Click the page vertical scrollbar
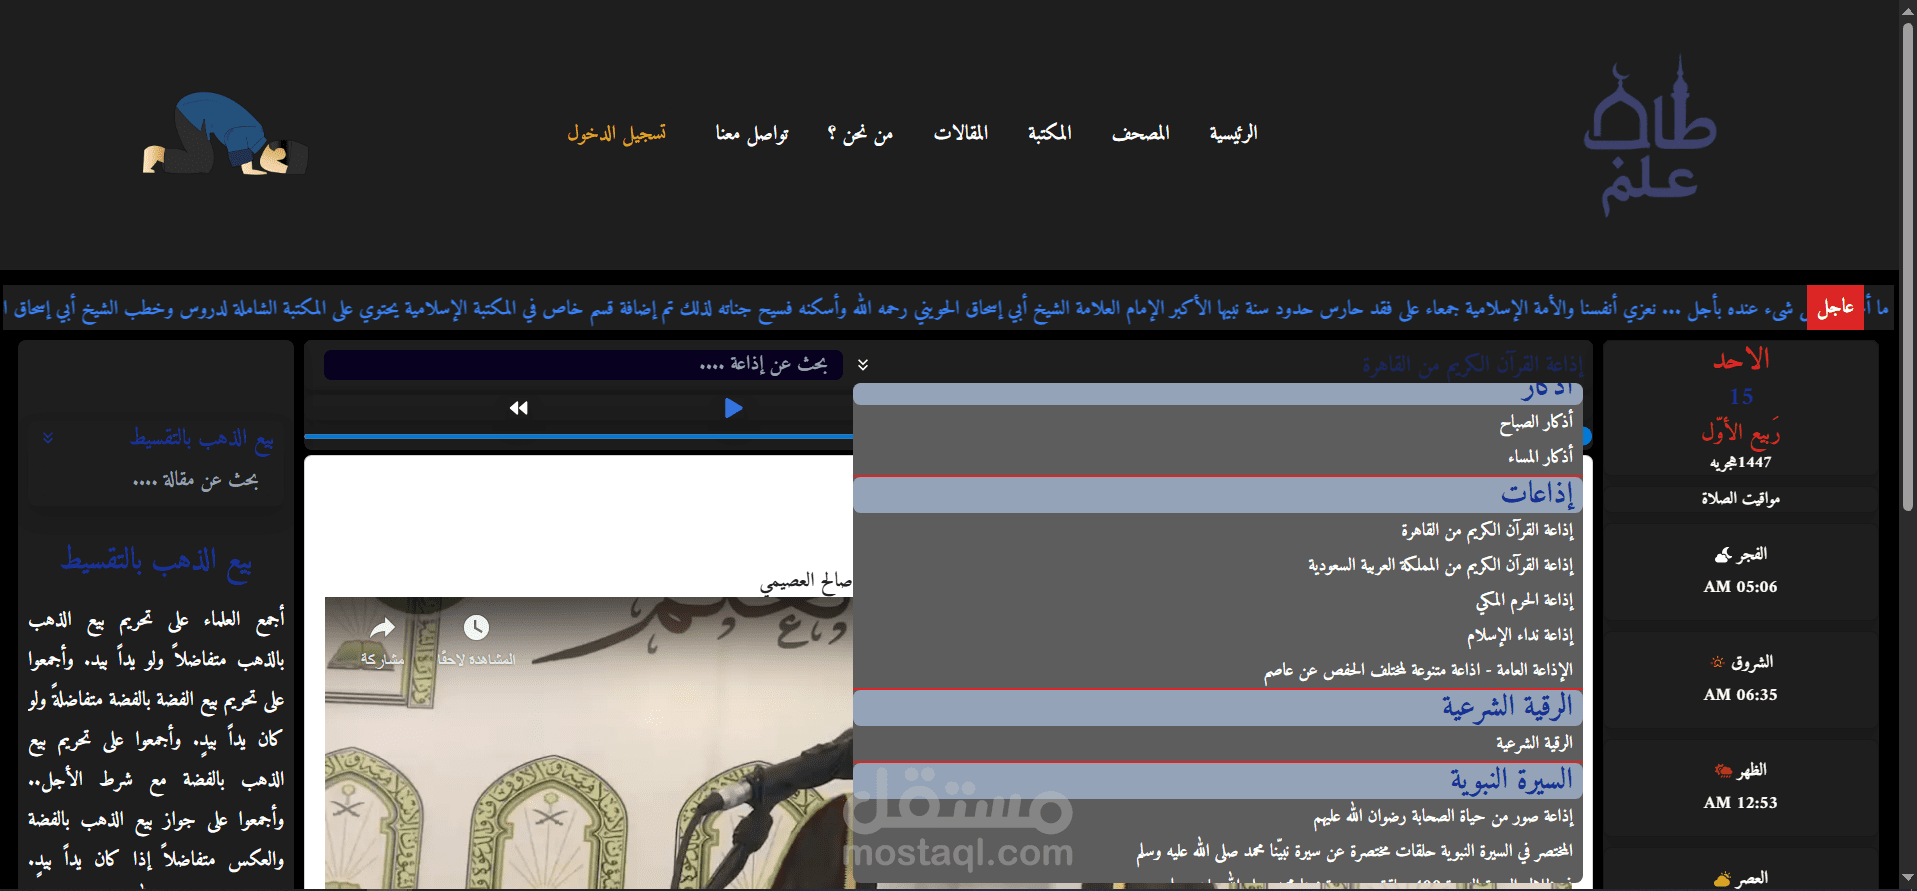This screenshot has width=1917, height=891. tap(1908, 265)
